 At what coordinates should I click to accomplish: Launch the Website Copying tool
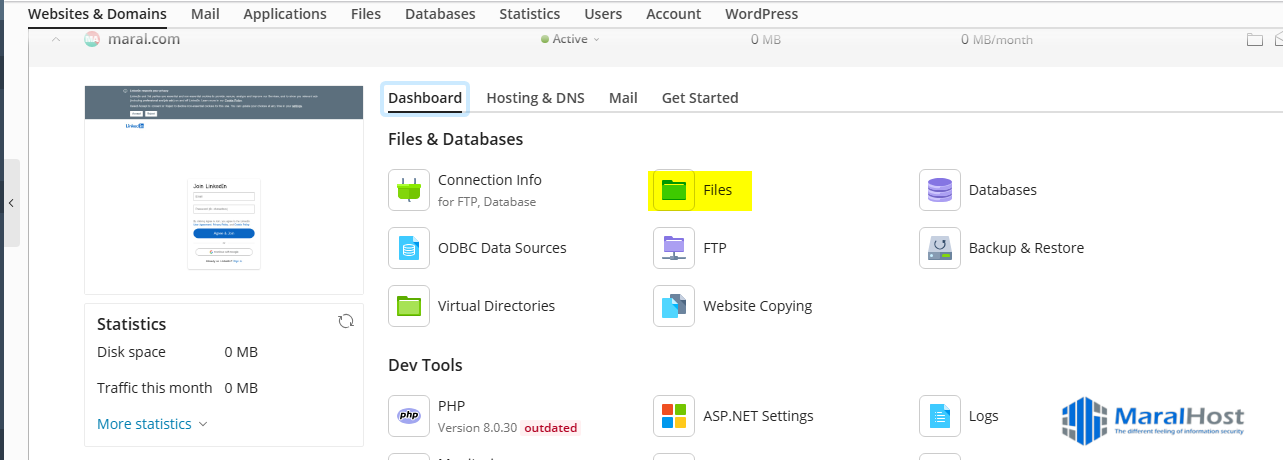(x=674, y=306)
